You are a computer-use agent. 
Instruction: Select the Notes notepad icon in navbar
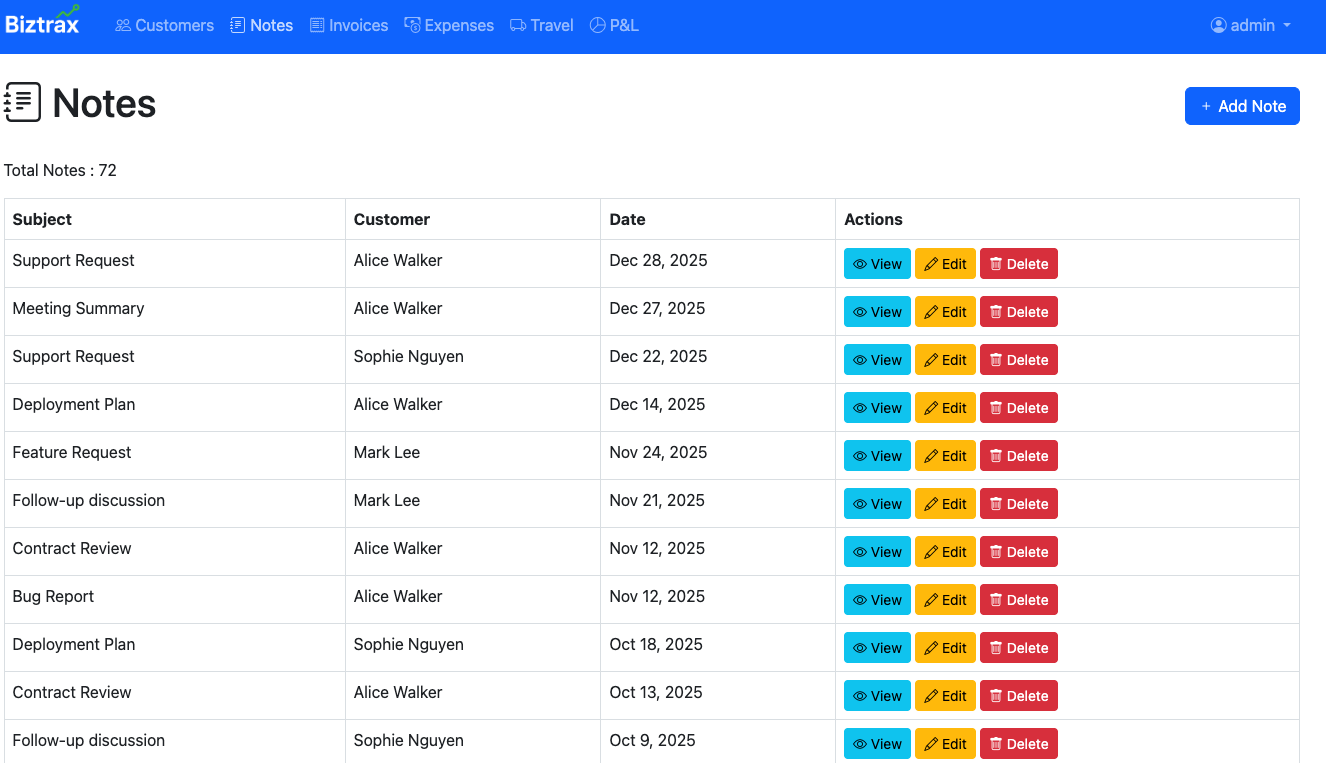click(x=236, y=25)
